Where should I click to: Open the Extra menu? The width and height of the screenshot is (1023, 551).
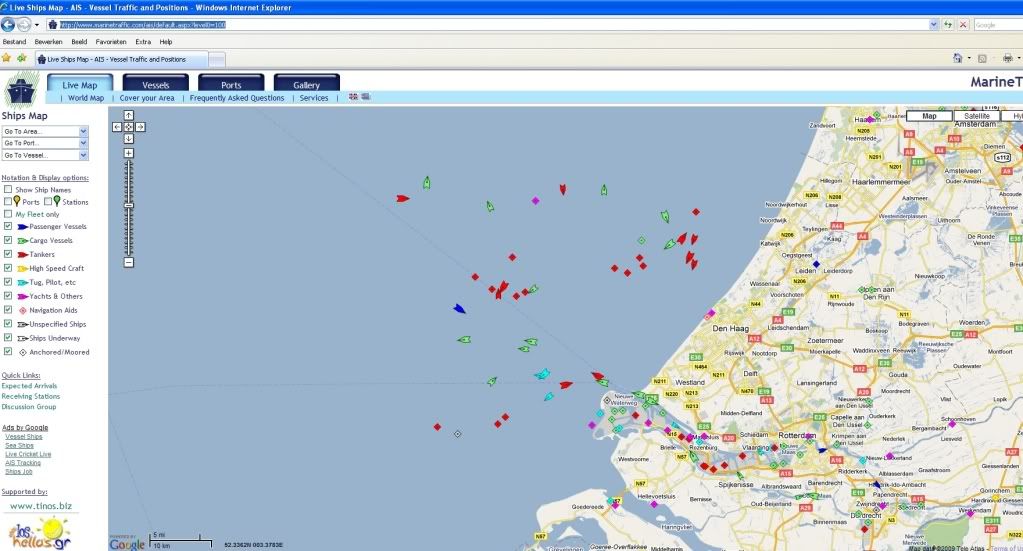click(x=143, y=42)
